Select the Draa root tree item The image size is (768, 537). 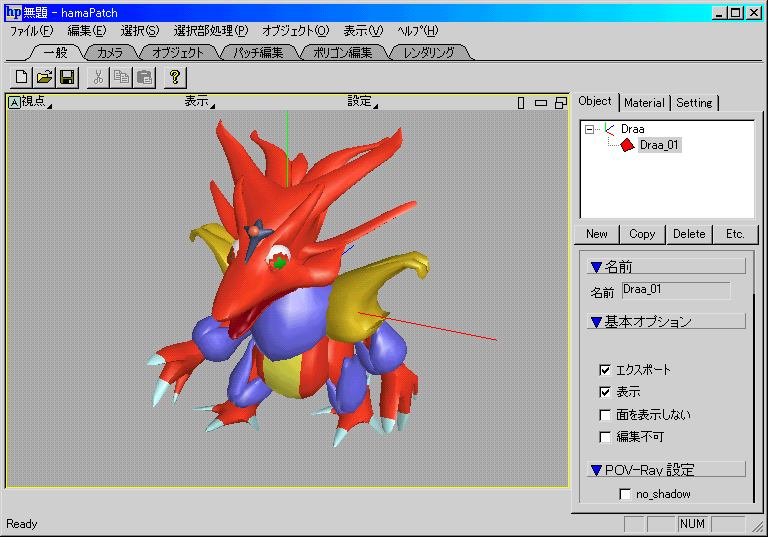tap(632, 129)
